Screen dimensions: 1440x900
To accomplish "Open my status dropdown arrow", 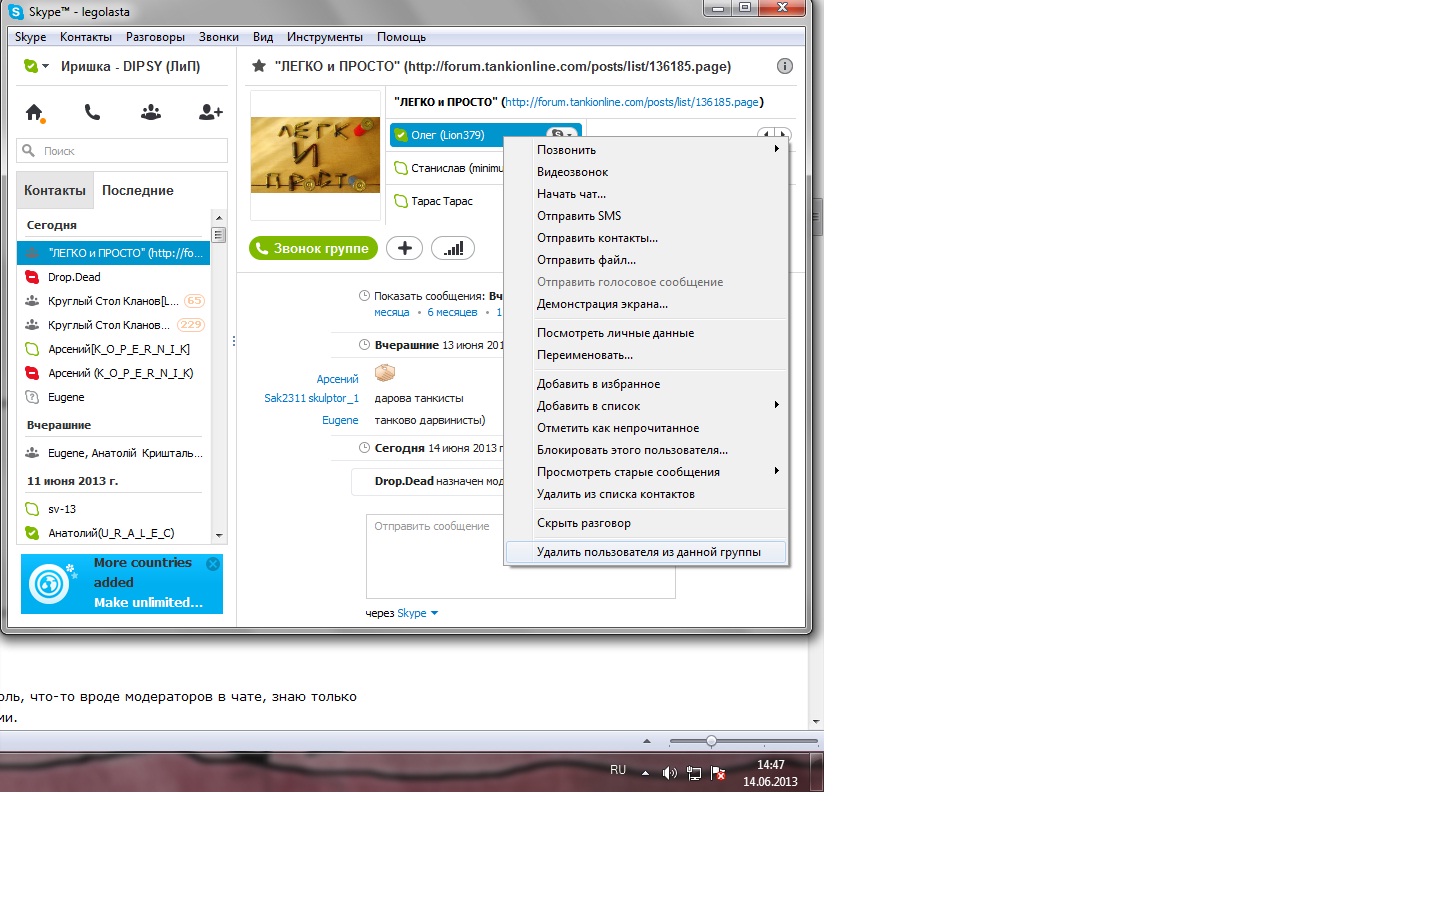I will point(46,66).
